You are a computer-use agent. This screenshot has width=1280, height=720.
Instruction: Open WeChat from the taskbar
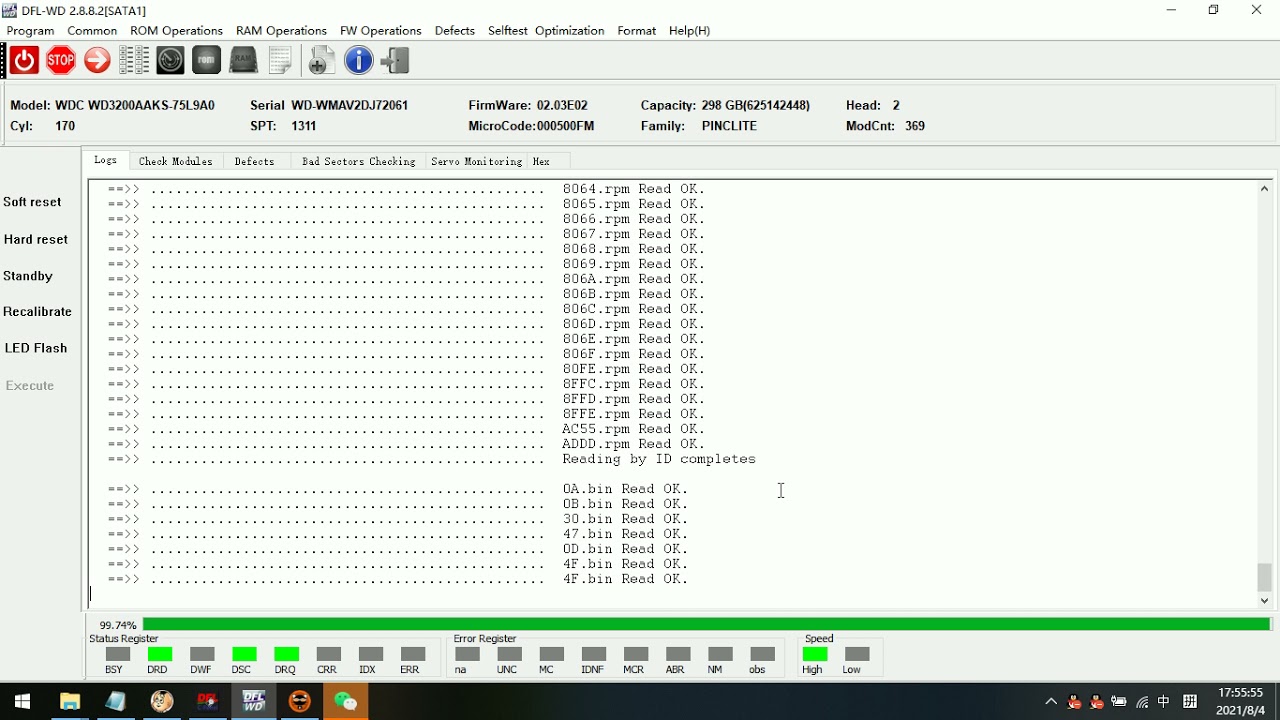pyautogui.click(x=345, y=702)
